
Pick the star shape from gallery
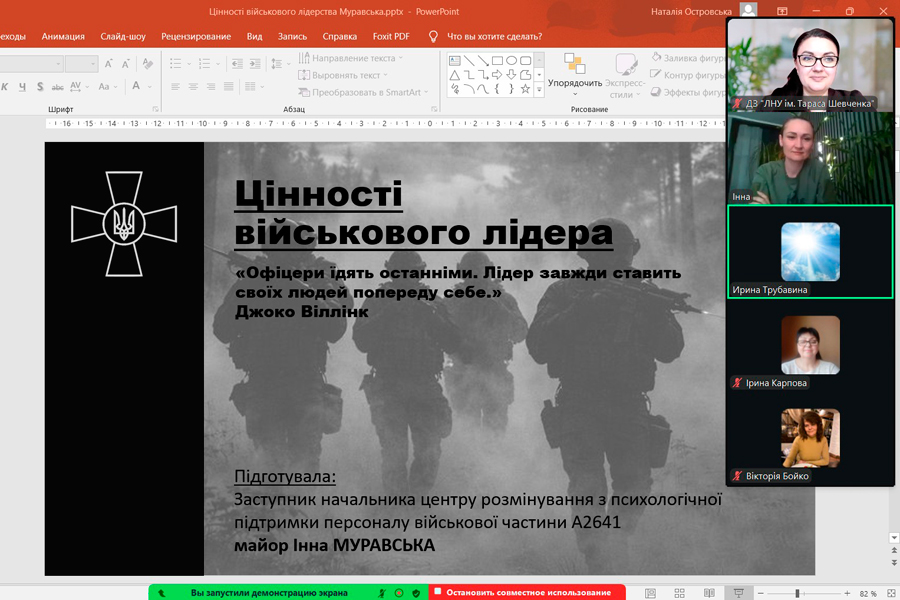(525, 89)
